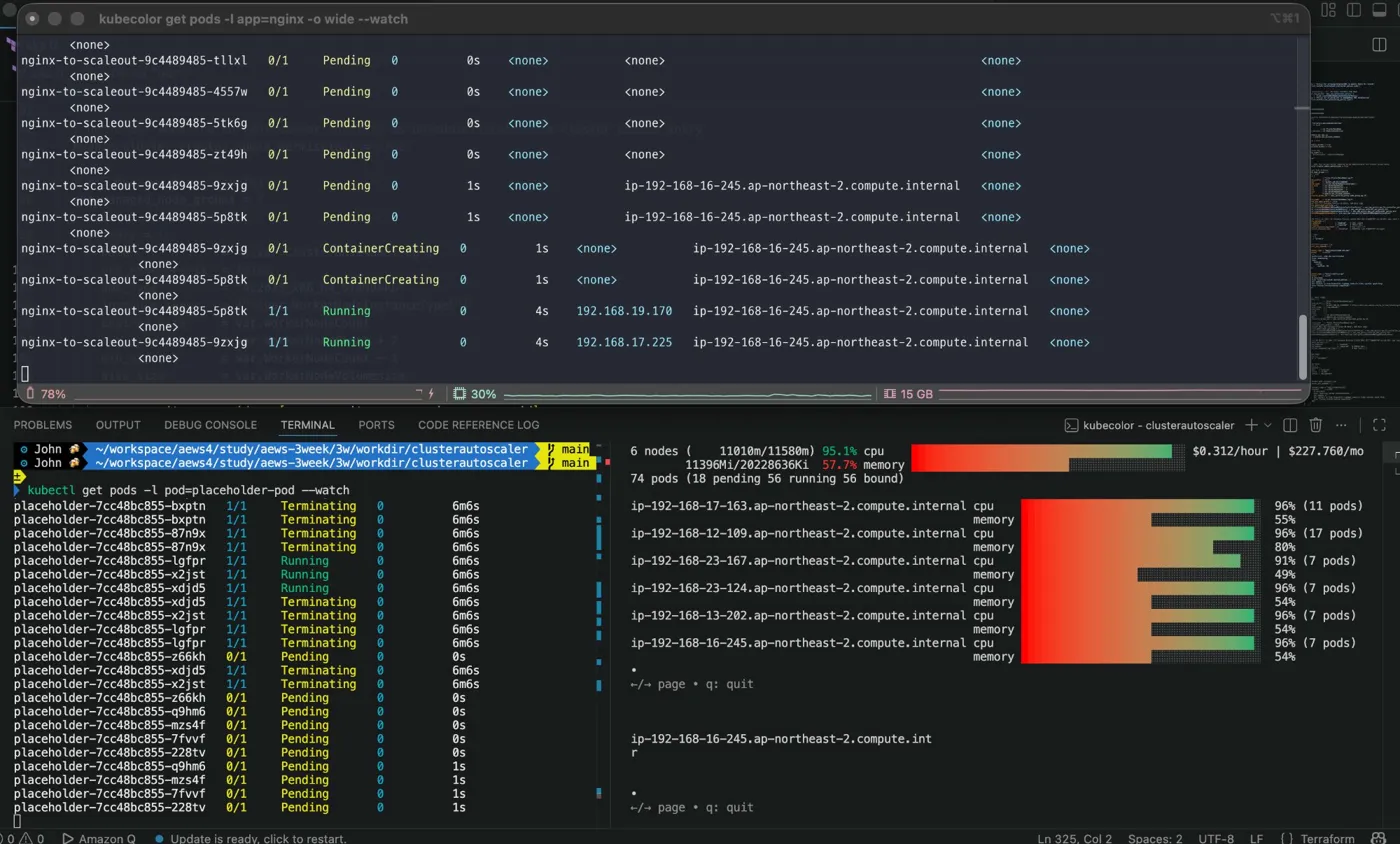Maximize the panel size icon
Image resolution: width=1400 pixels, height=844 pixels.
tap(1379, 425)
